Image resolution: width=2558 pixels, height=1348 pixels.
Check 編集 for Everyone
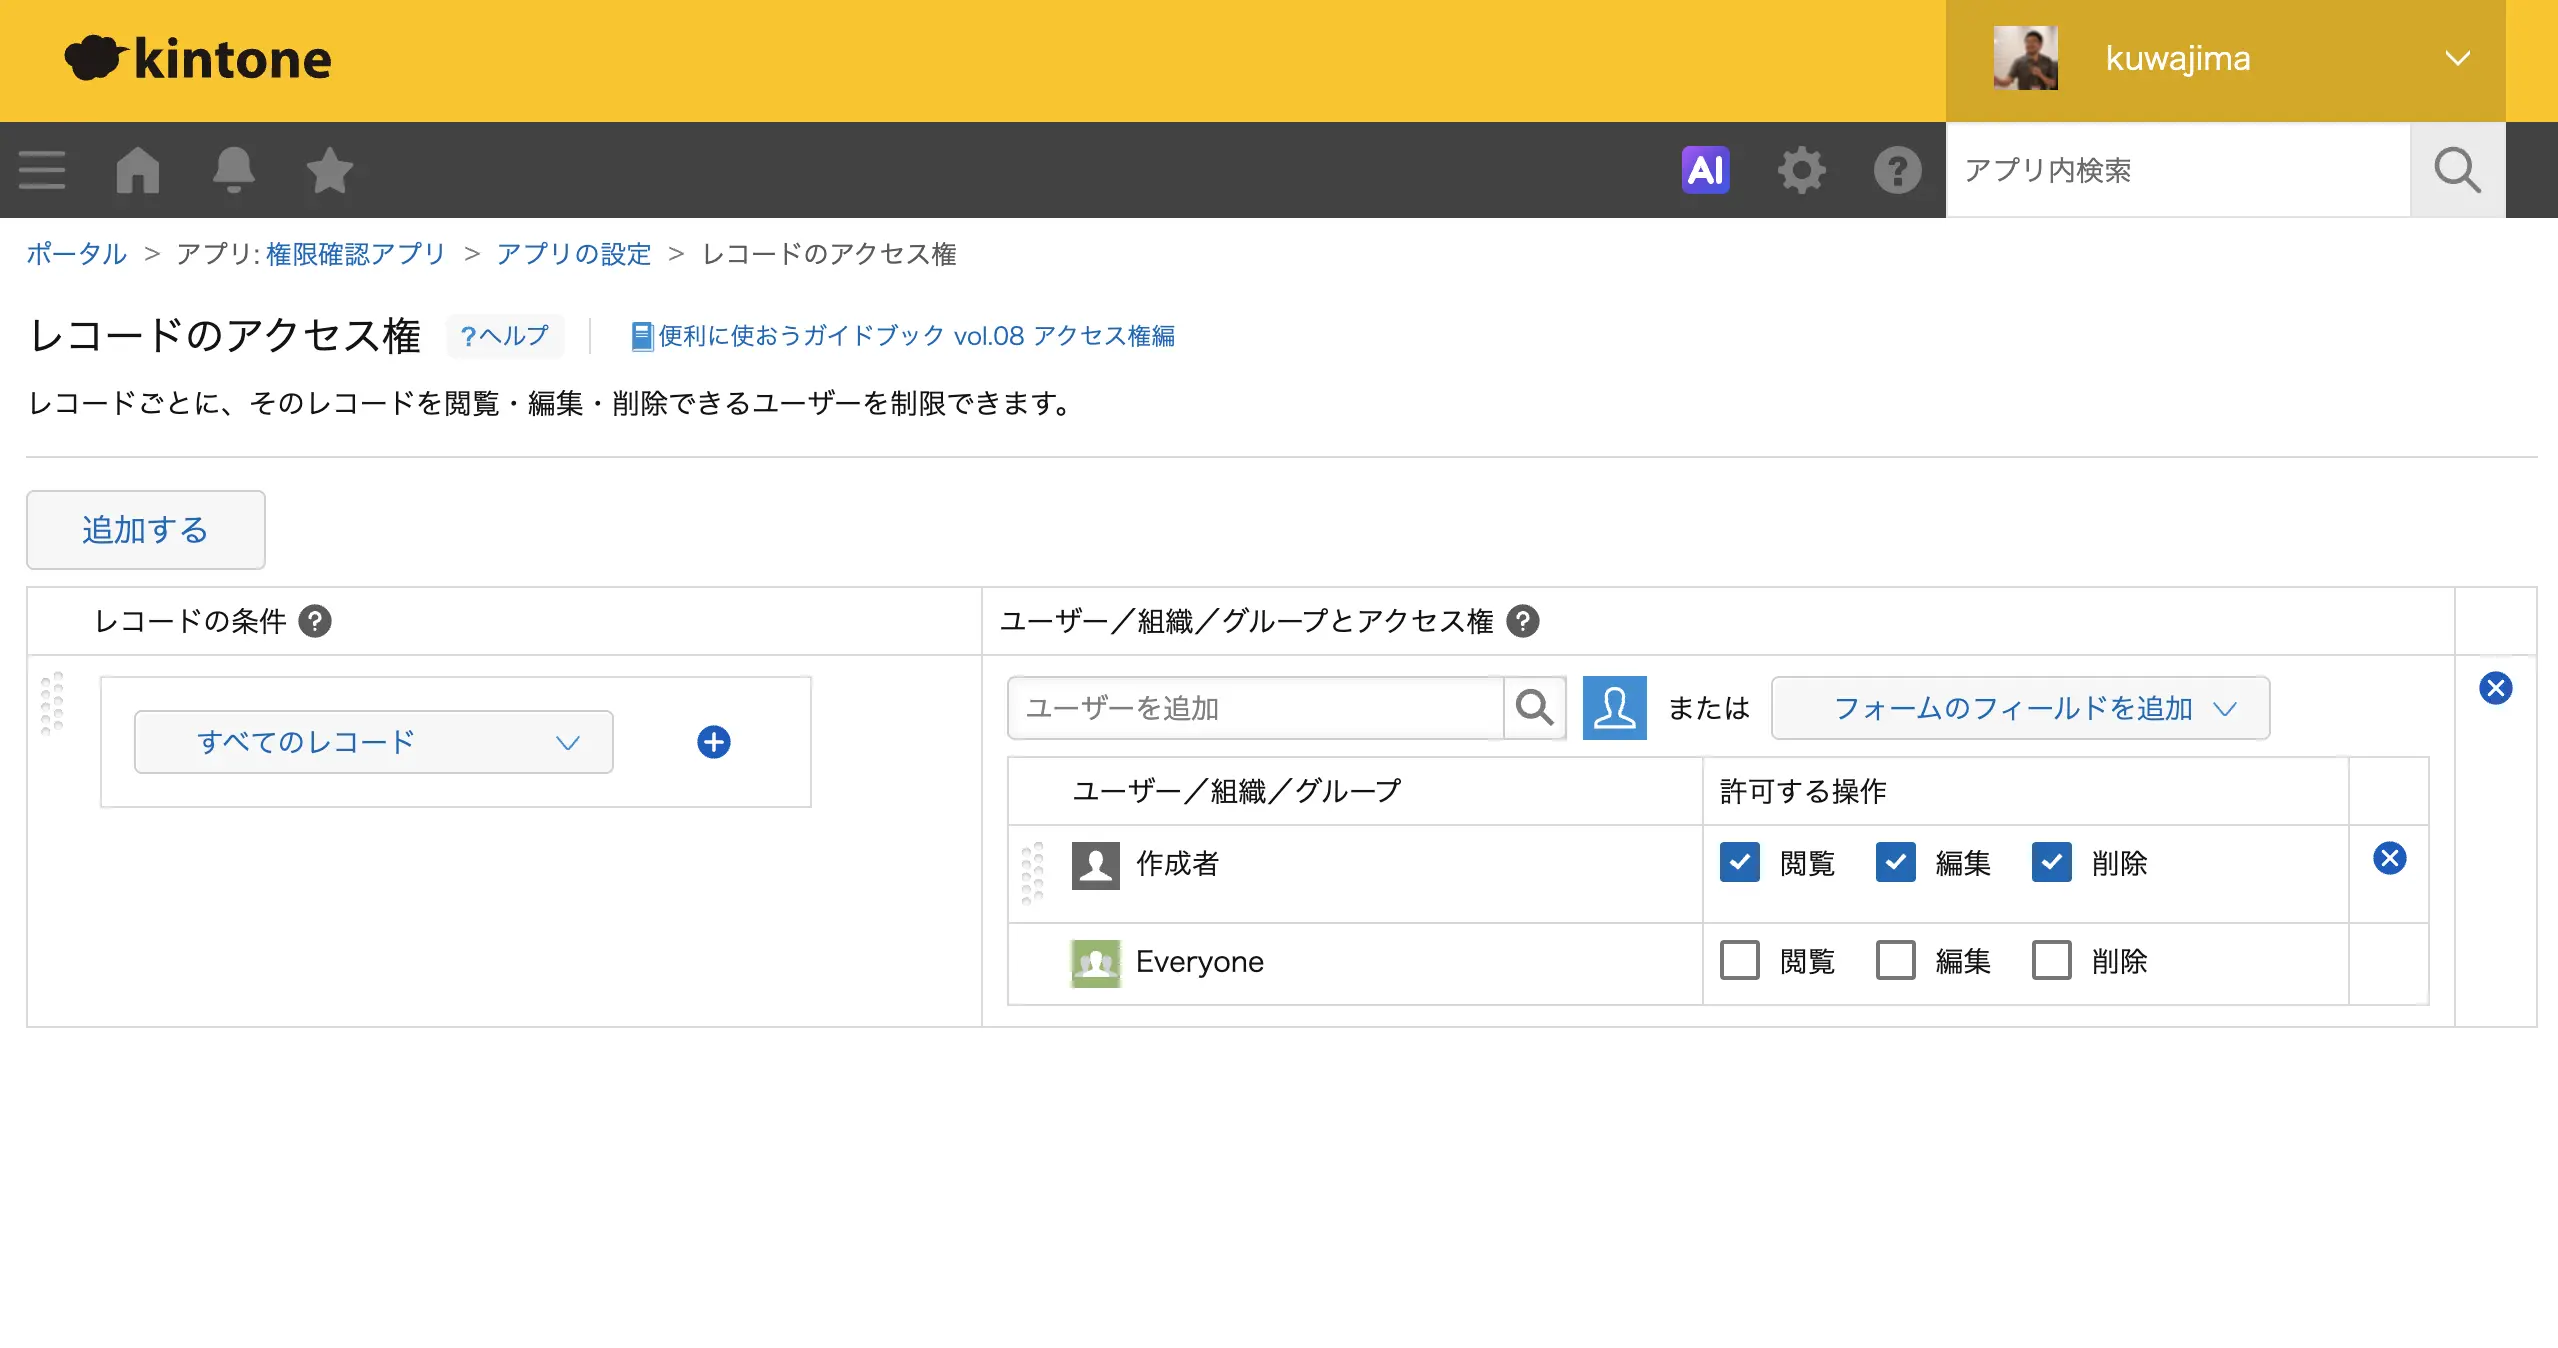coord(1896,960)
